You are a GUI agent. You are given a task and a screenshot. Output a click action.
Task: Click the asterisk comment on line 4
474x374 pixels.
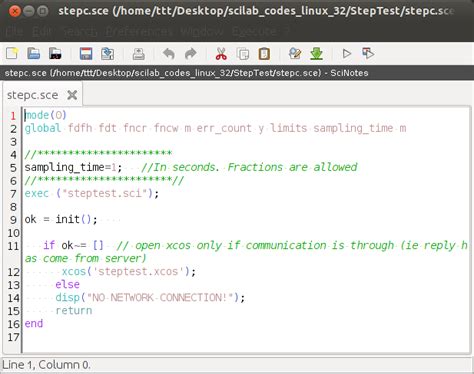coord(98,154)
